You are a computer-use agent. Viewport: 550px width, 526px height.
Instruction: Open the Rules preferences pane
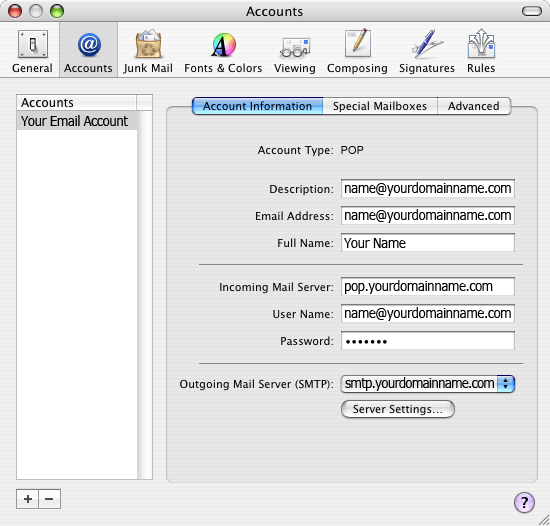(x=481, y=52)
